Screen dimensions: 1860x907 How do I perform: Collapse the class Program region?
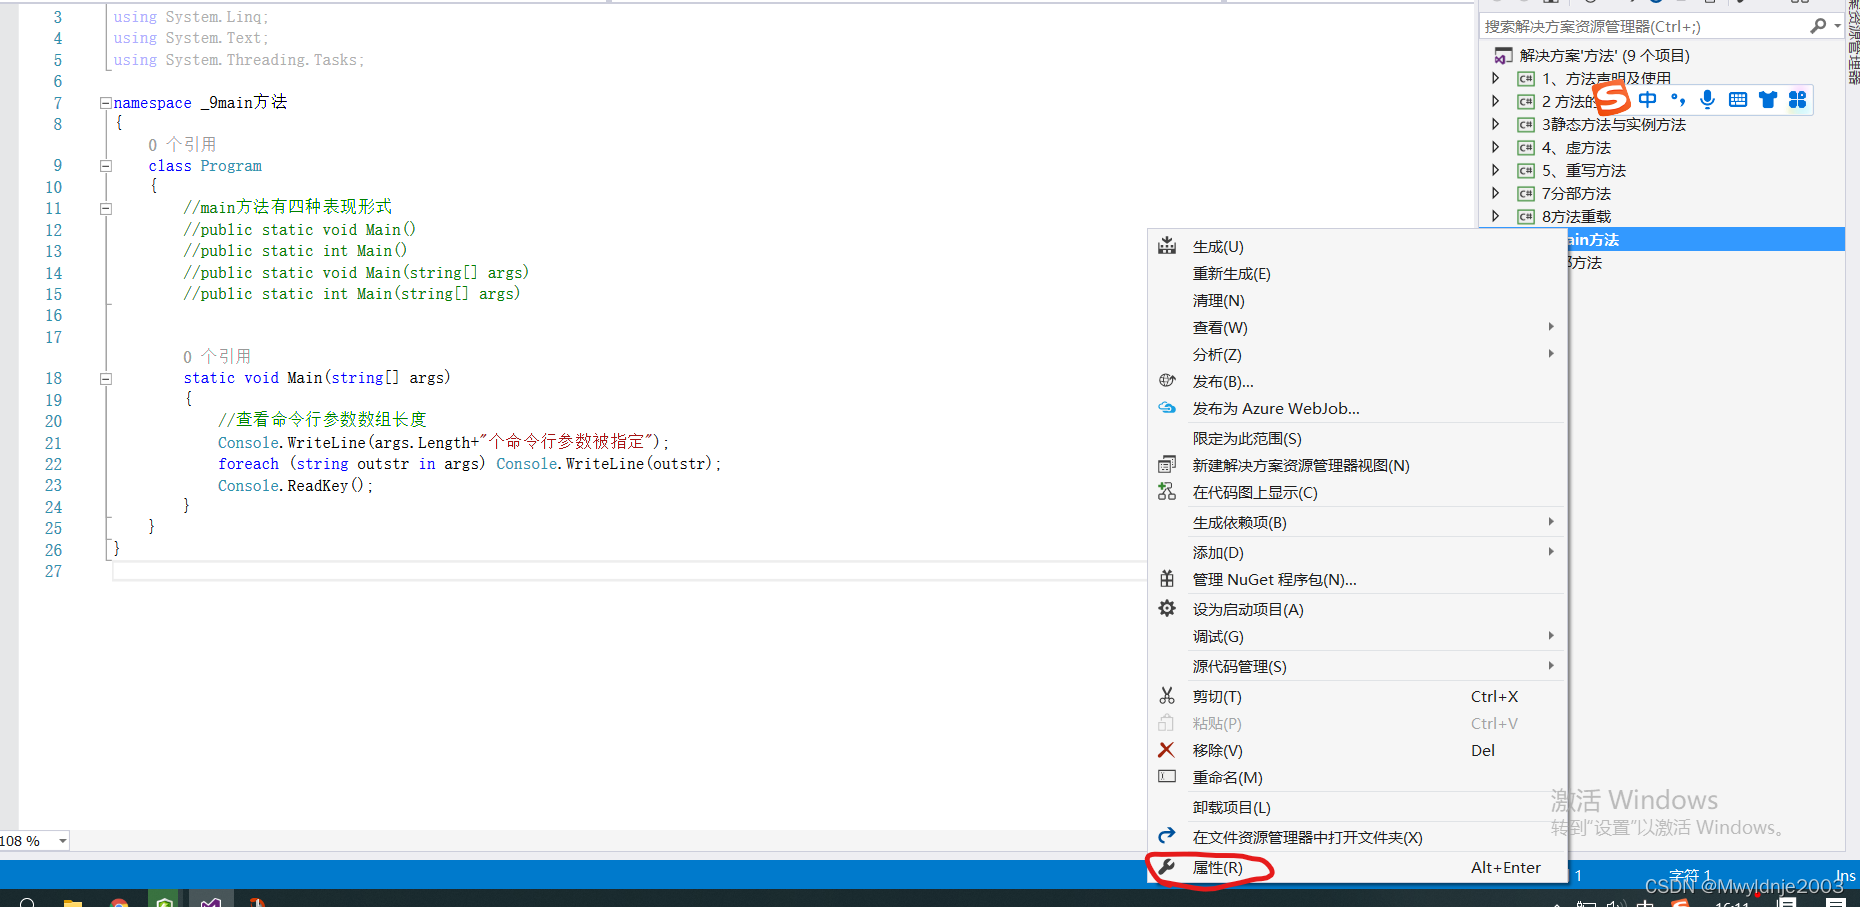[105, 166]
